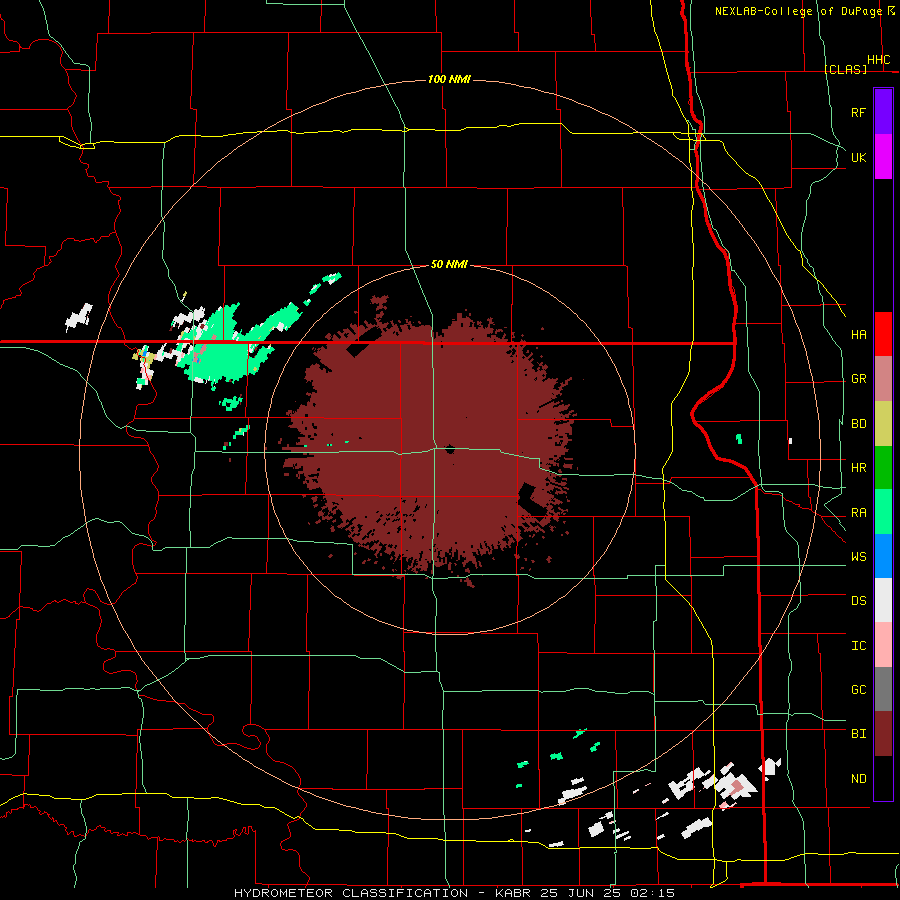Click the NEXLAB-College of DuPage credit
This screenshot has height=900, width=900.
[x=798, y=11]
